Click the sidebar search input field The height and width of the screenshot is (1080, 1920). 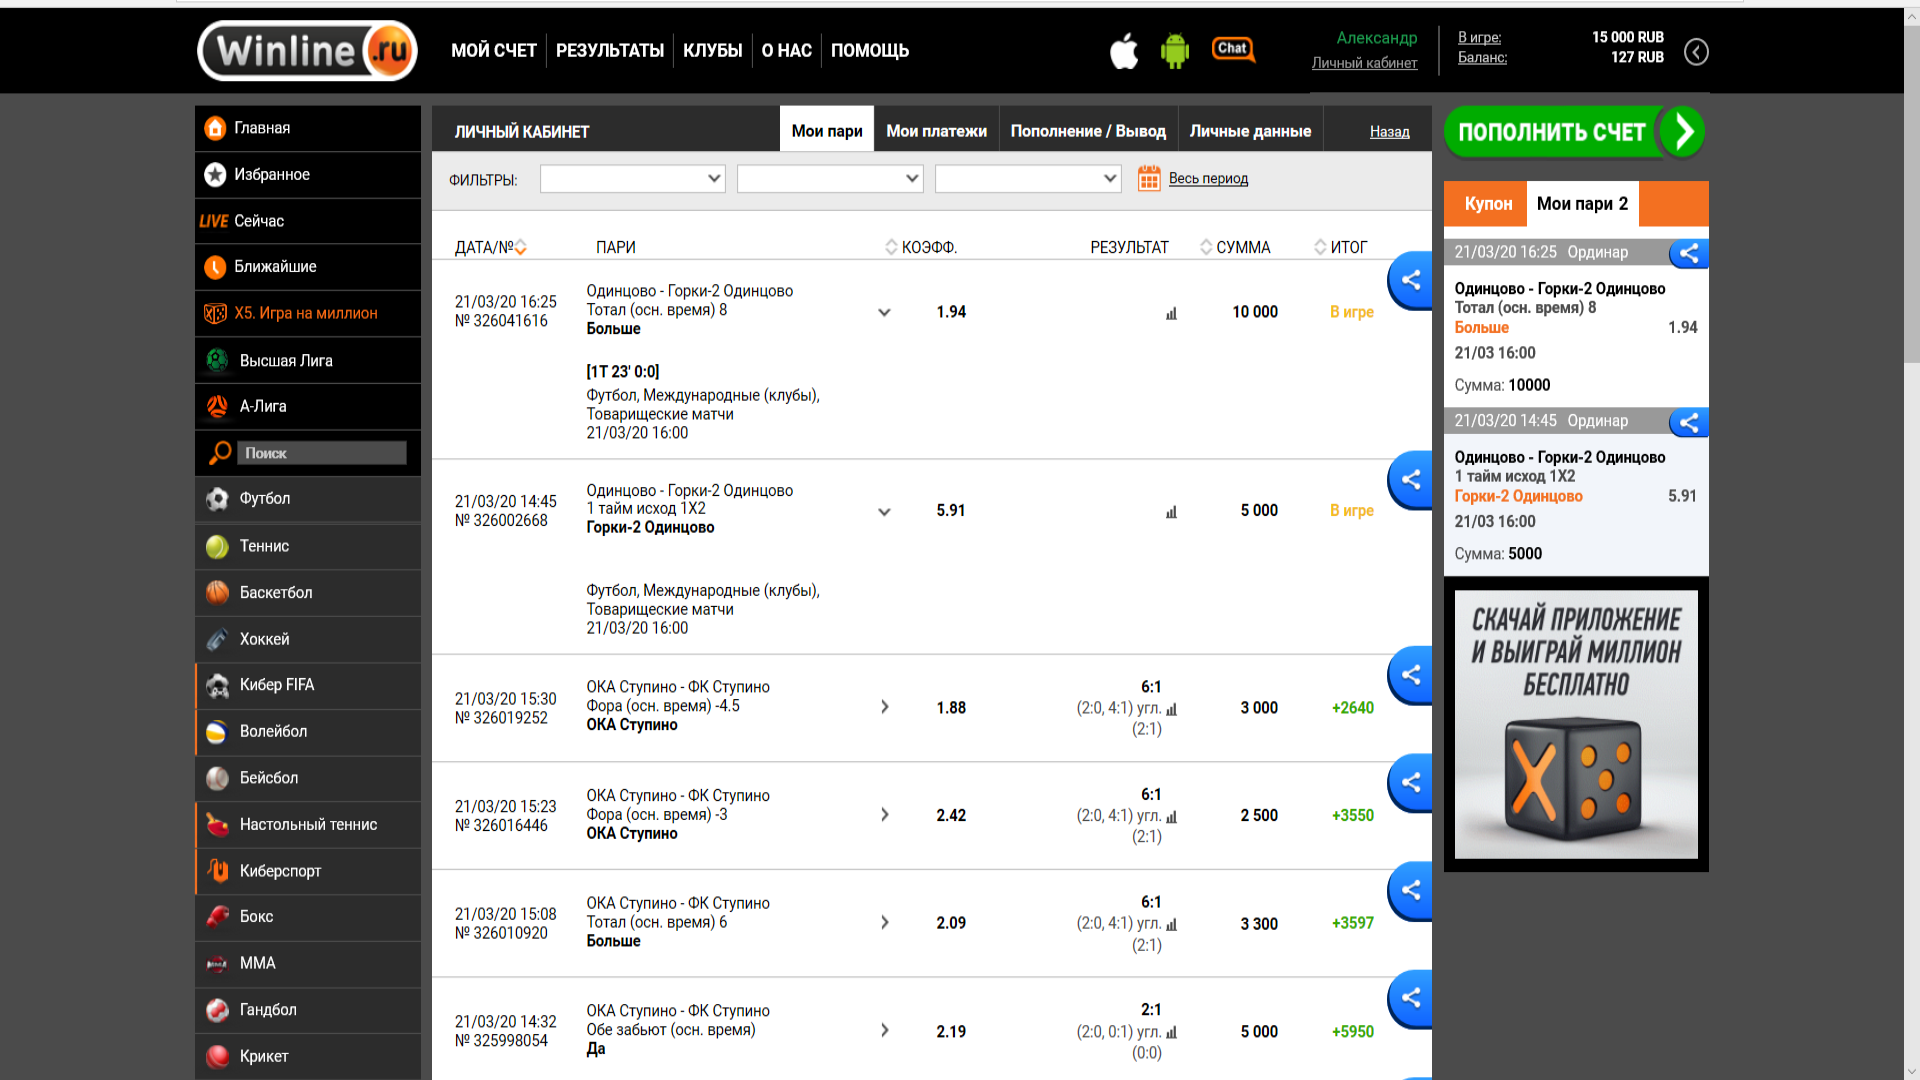(321, 453)
